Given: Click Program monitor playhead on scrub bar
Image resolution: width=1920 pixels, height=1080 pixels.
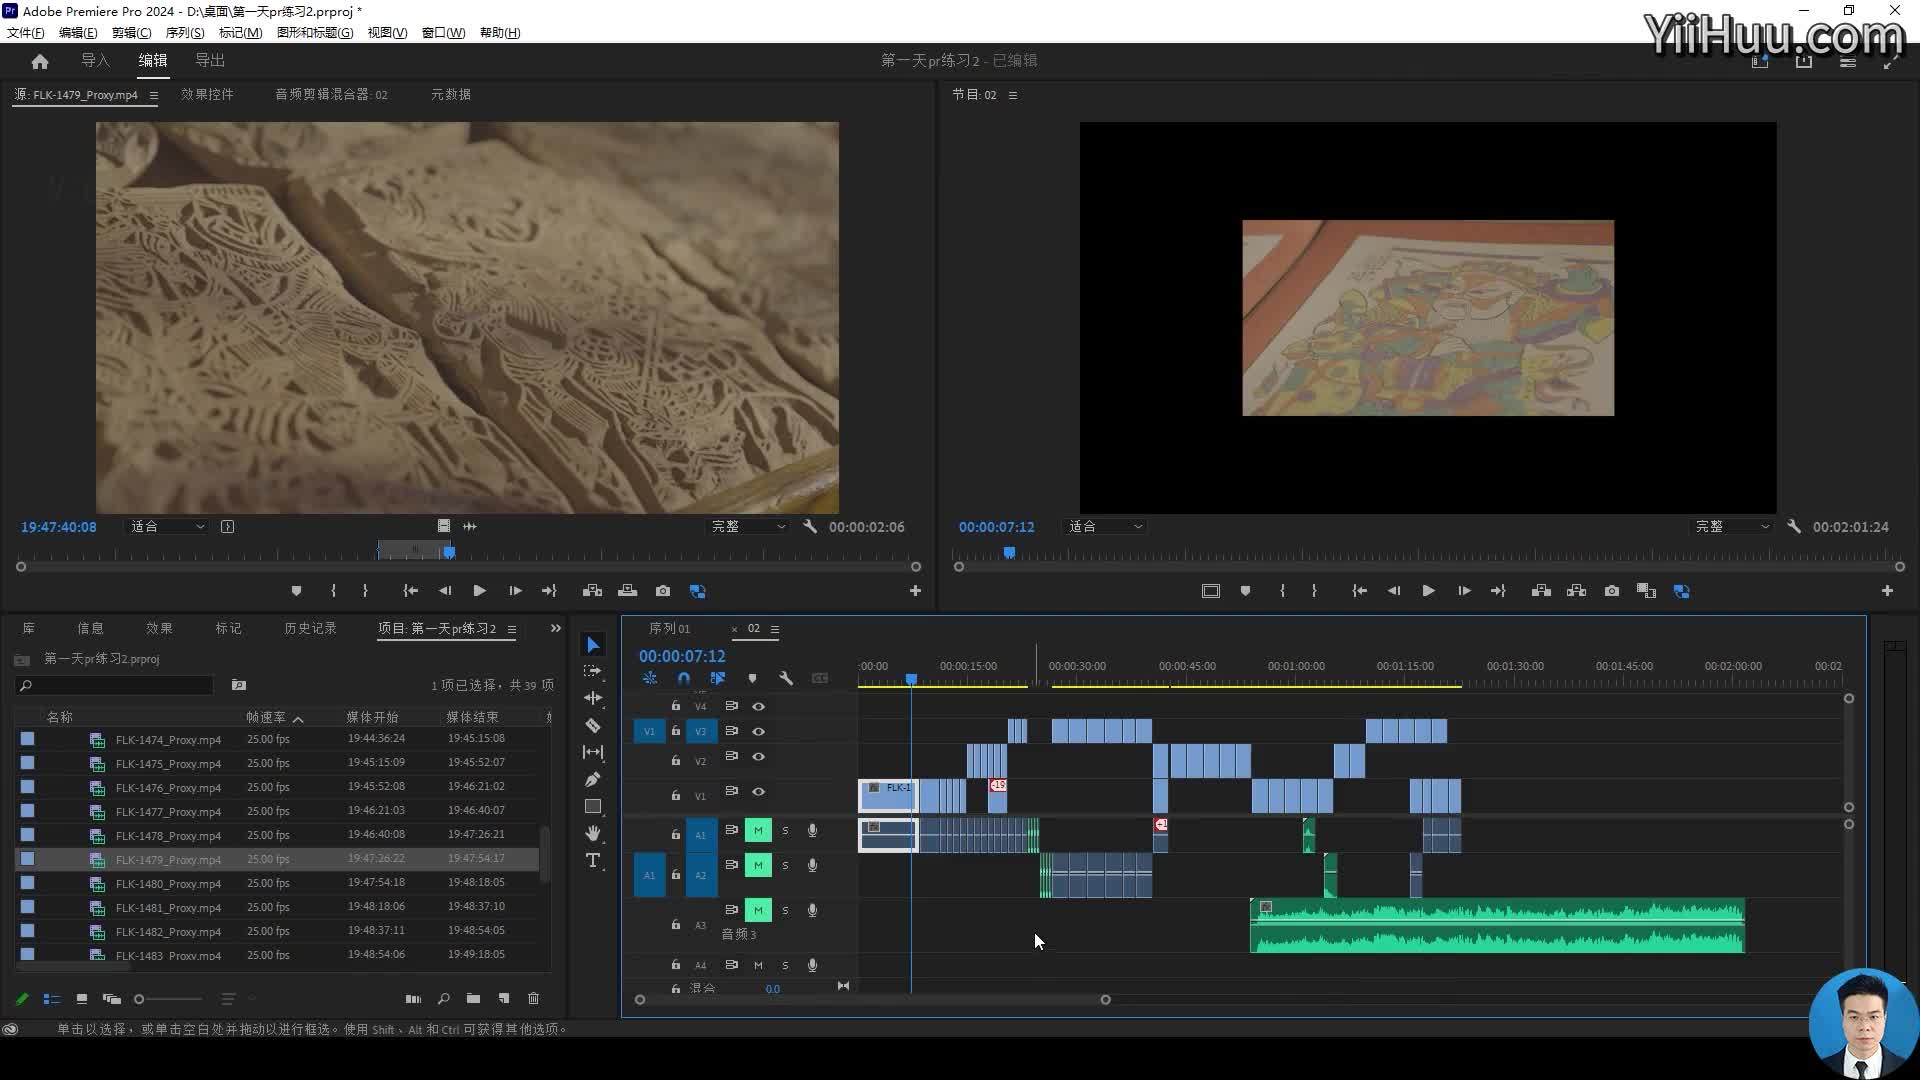Looking at the screenshot, I should pos(1009,551).
